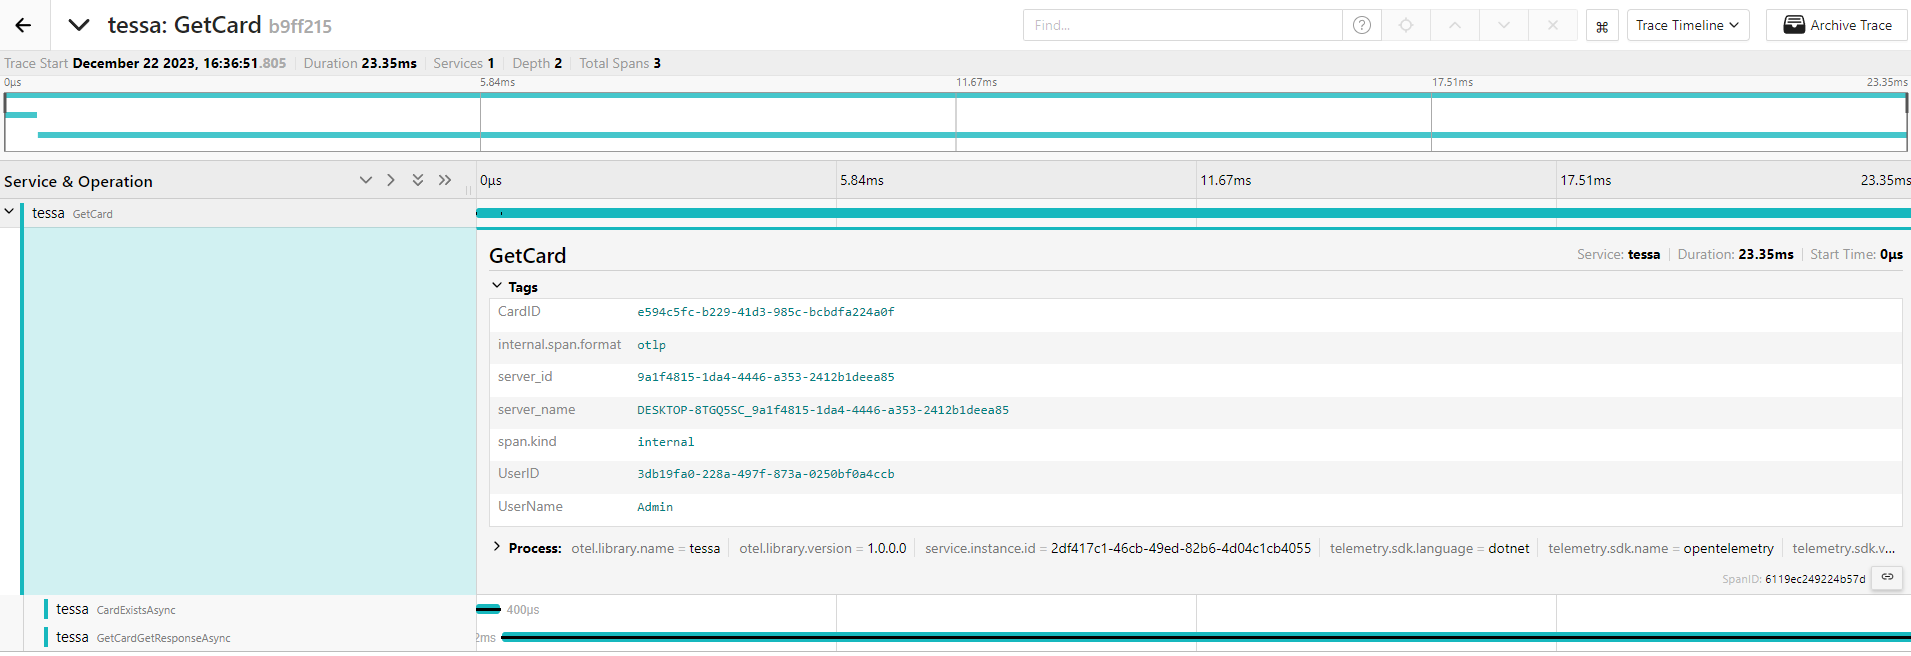Clear the search with the X icon
This screenshot has width=1911, height=656.
point(1552,25)
